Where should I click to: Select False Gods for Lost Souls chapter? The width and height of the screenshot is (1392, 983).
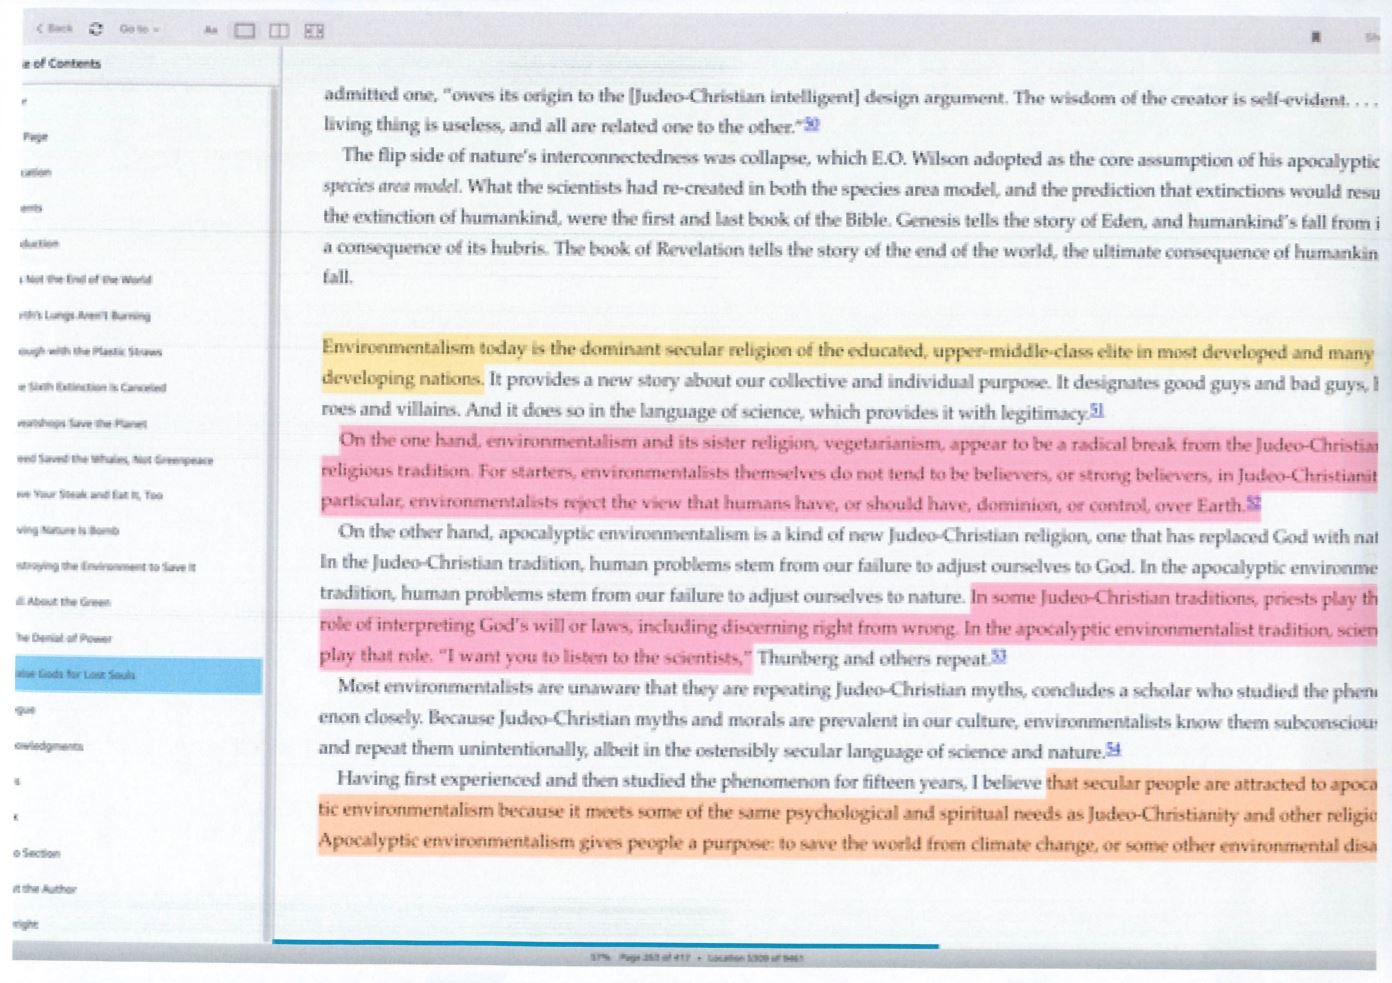(76, 675)
